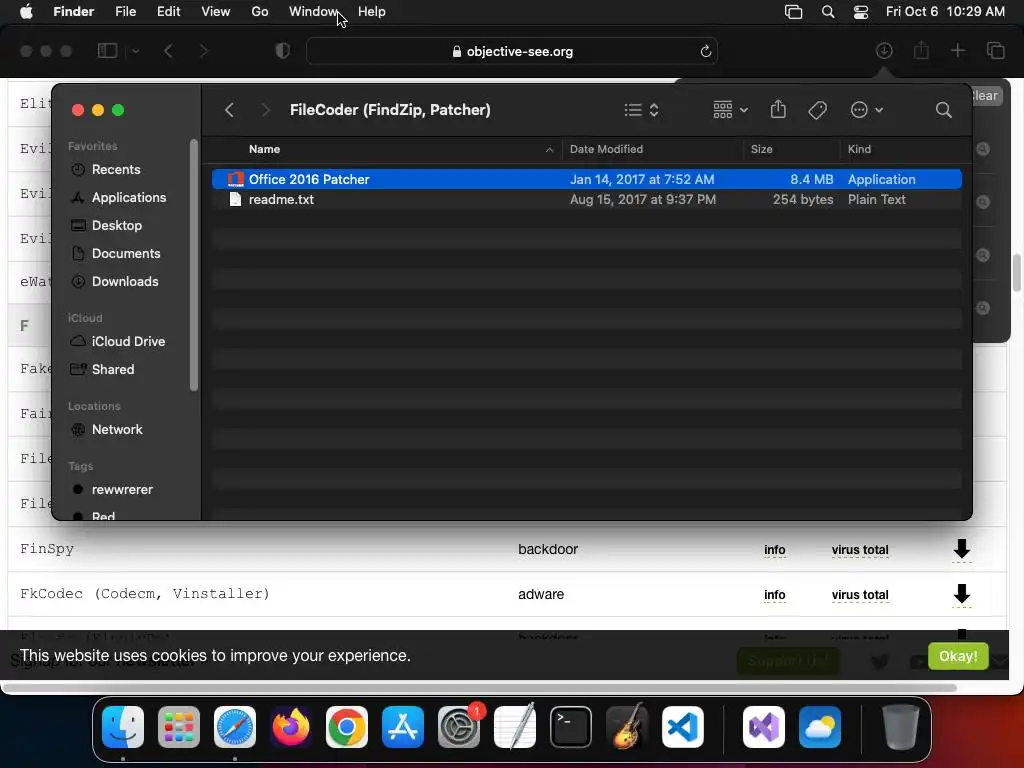
Task: Click Safari address bar objective-see.org
Action: (x=512, y=52)
